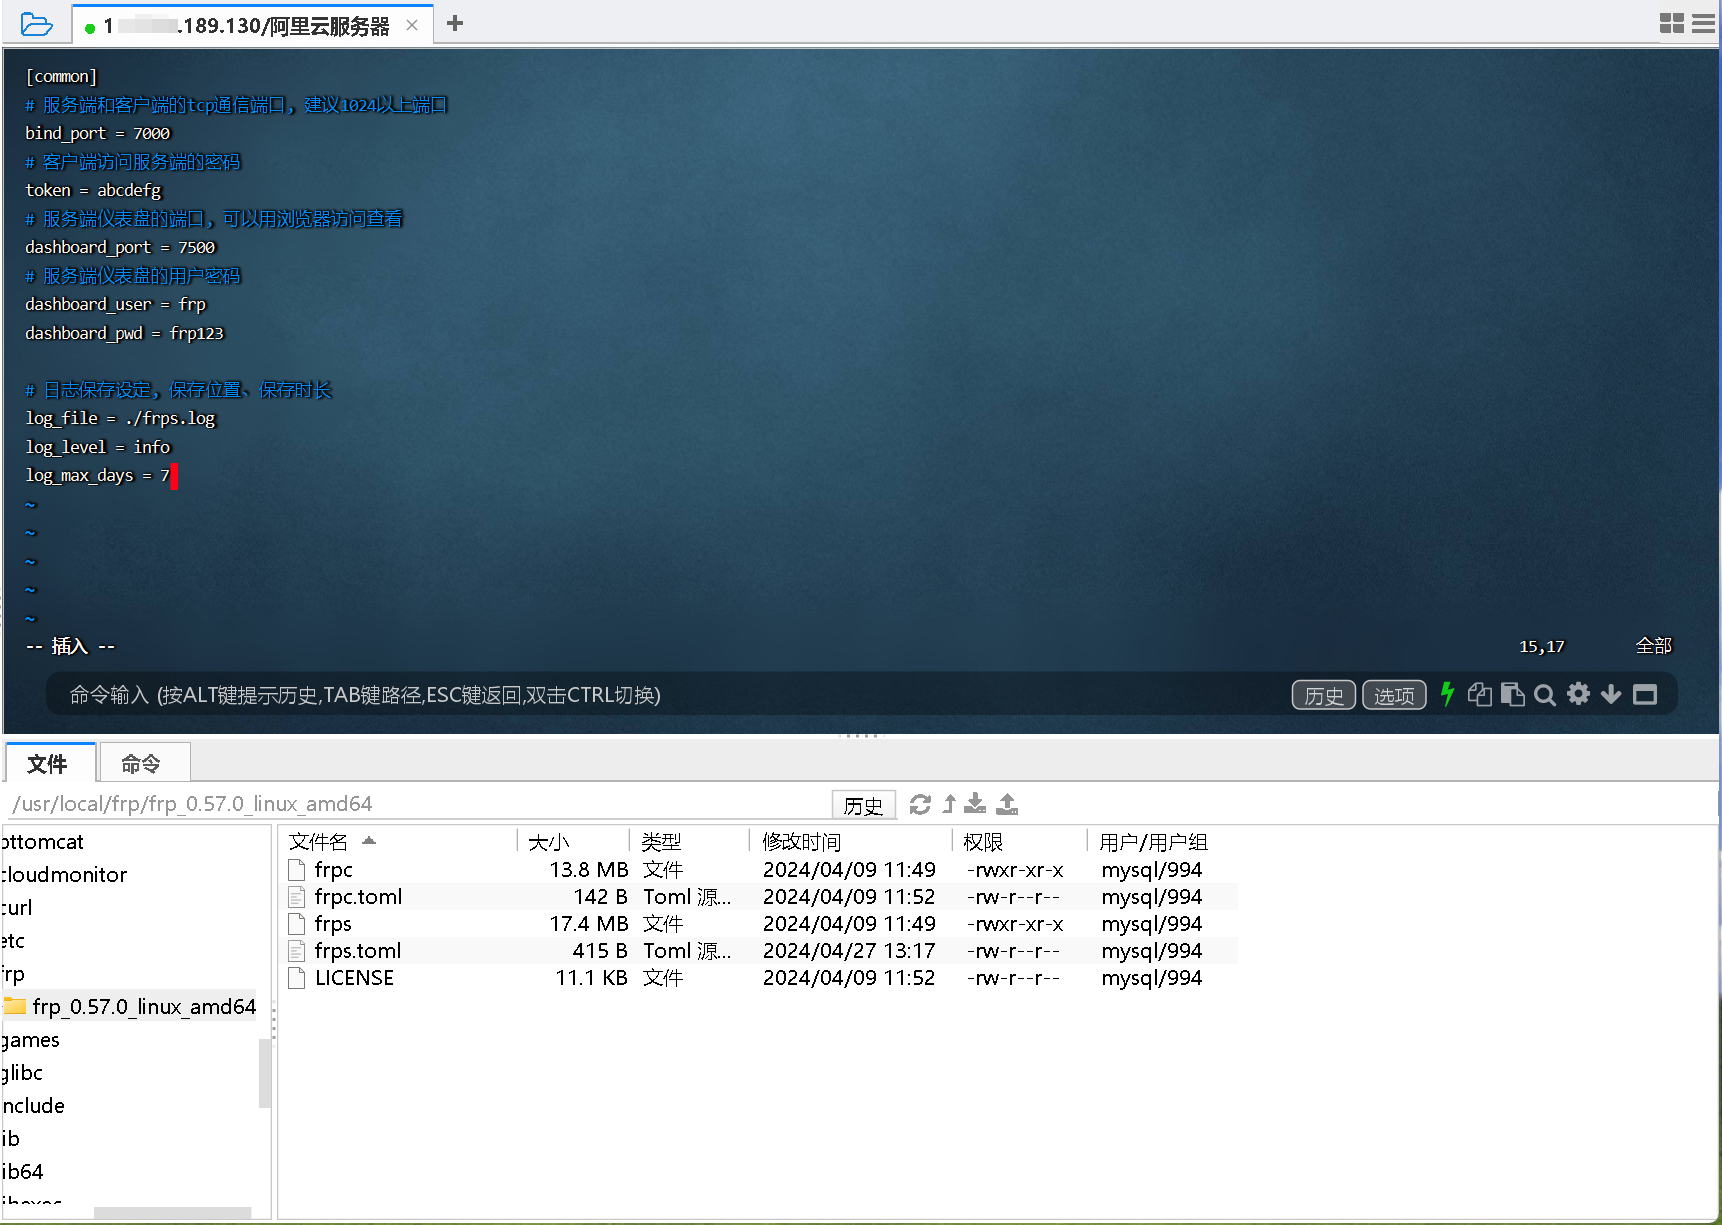Open the hamburger main menu

coord(1703,23)
